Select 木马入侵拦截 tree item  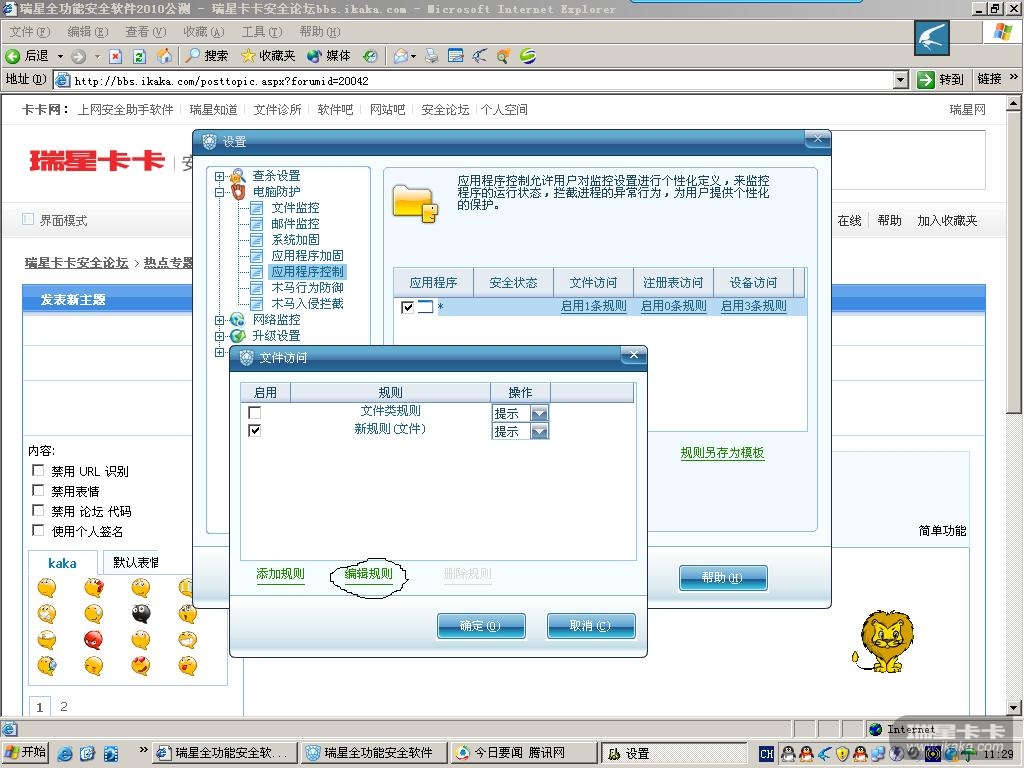(307, 304)
